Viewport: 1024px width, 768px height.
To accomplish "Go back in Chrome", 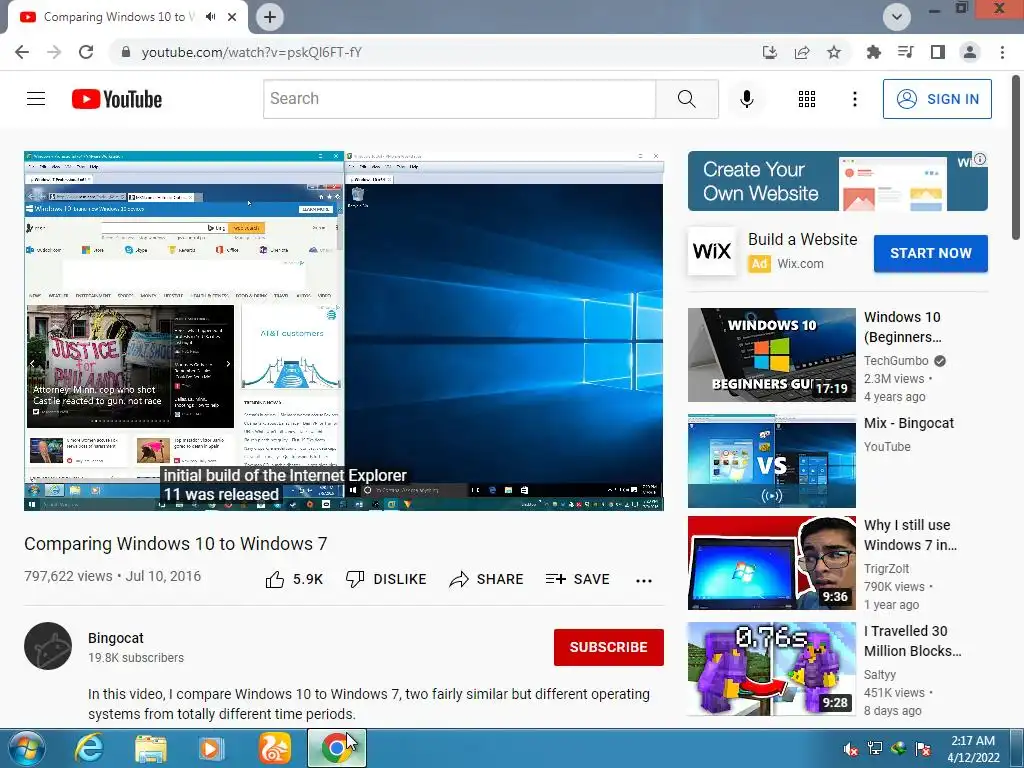I will [22, 52].
